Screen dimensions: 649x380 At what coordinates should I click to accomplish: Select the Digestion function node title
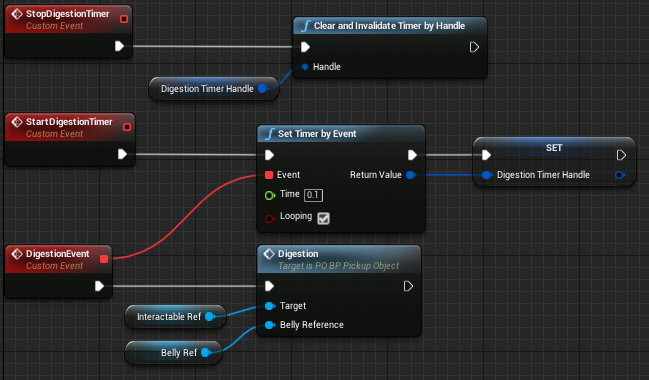298,254
